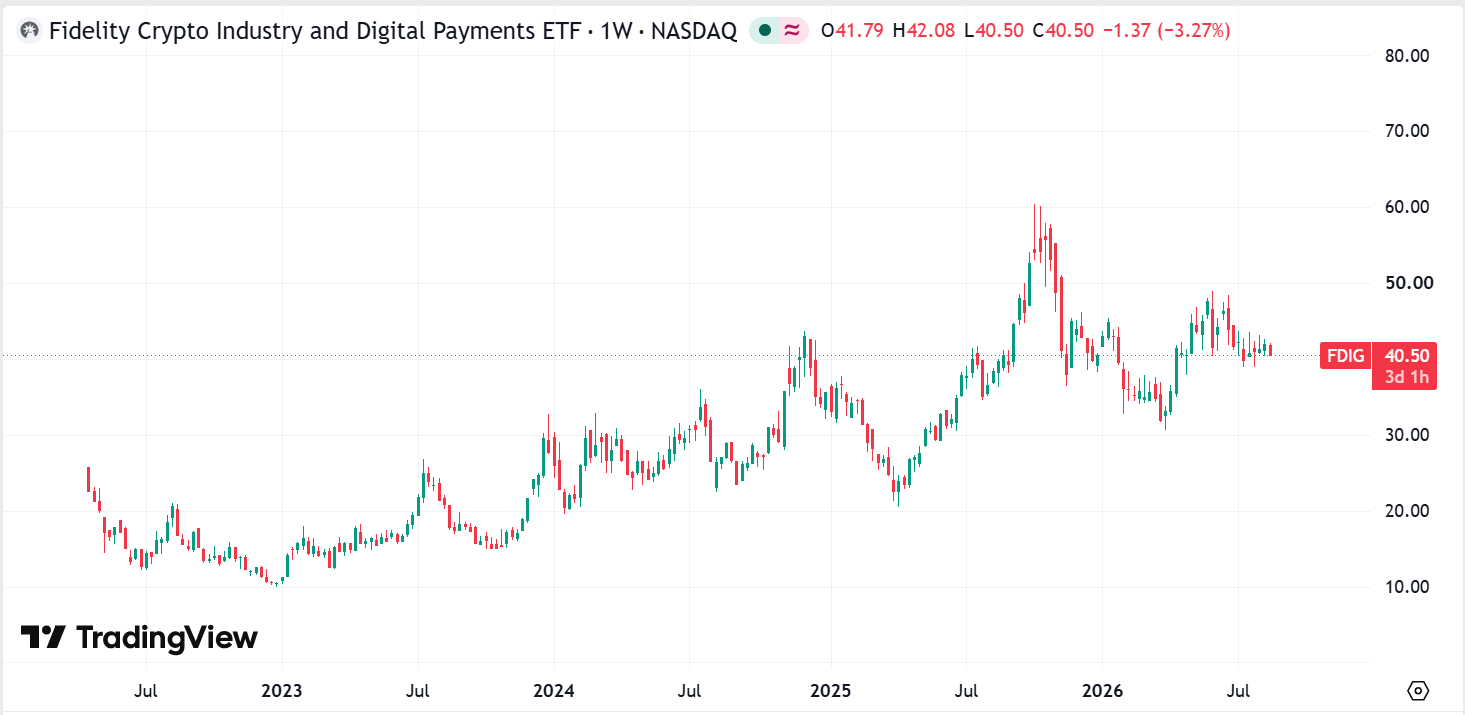Open chart settings hexagon icon at bottom right
Viewport: 1465px width, 715px height.
tap(1418, 690)
